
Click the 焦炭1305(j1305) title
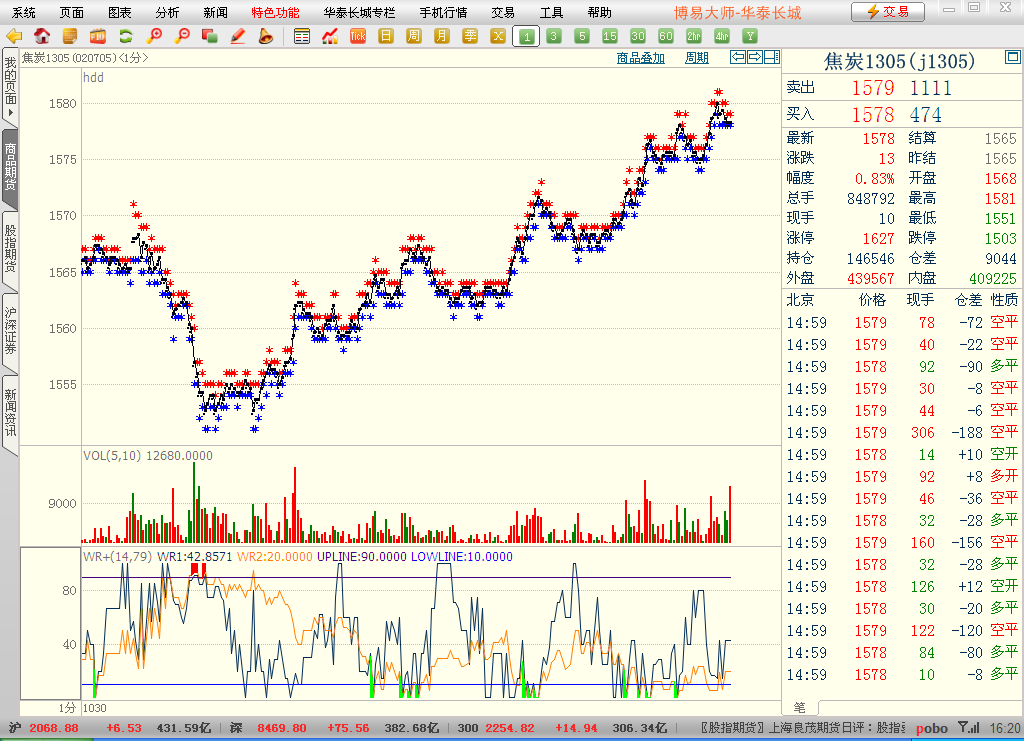899,61
